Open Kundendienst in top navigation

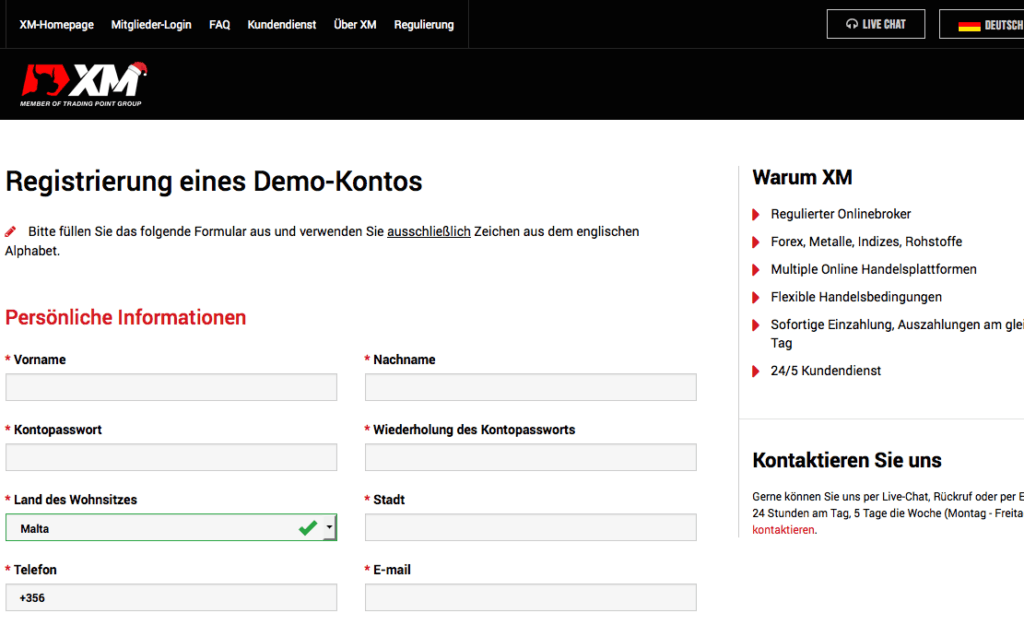point(281,25)
